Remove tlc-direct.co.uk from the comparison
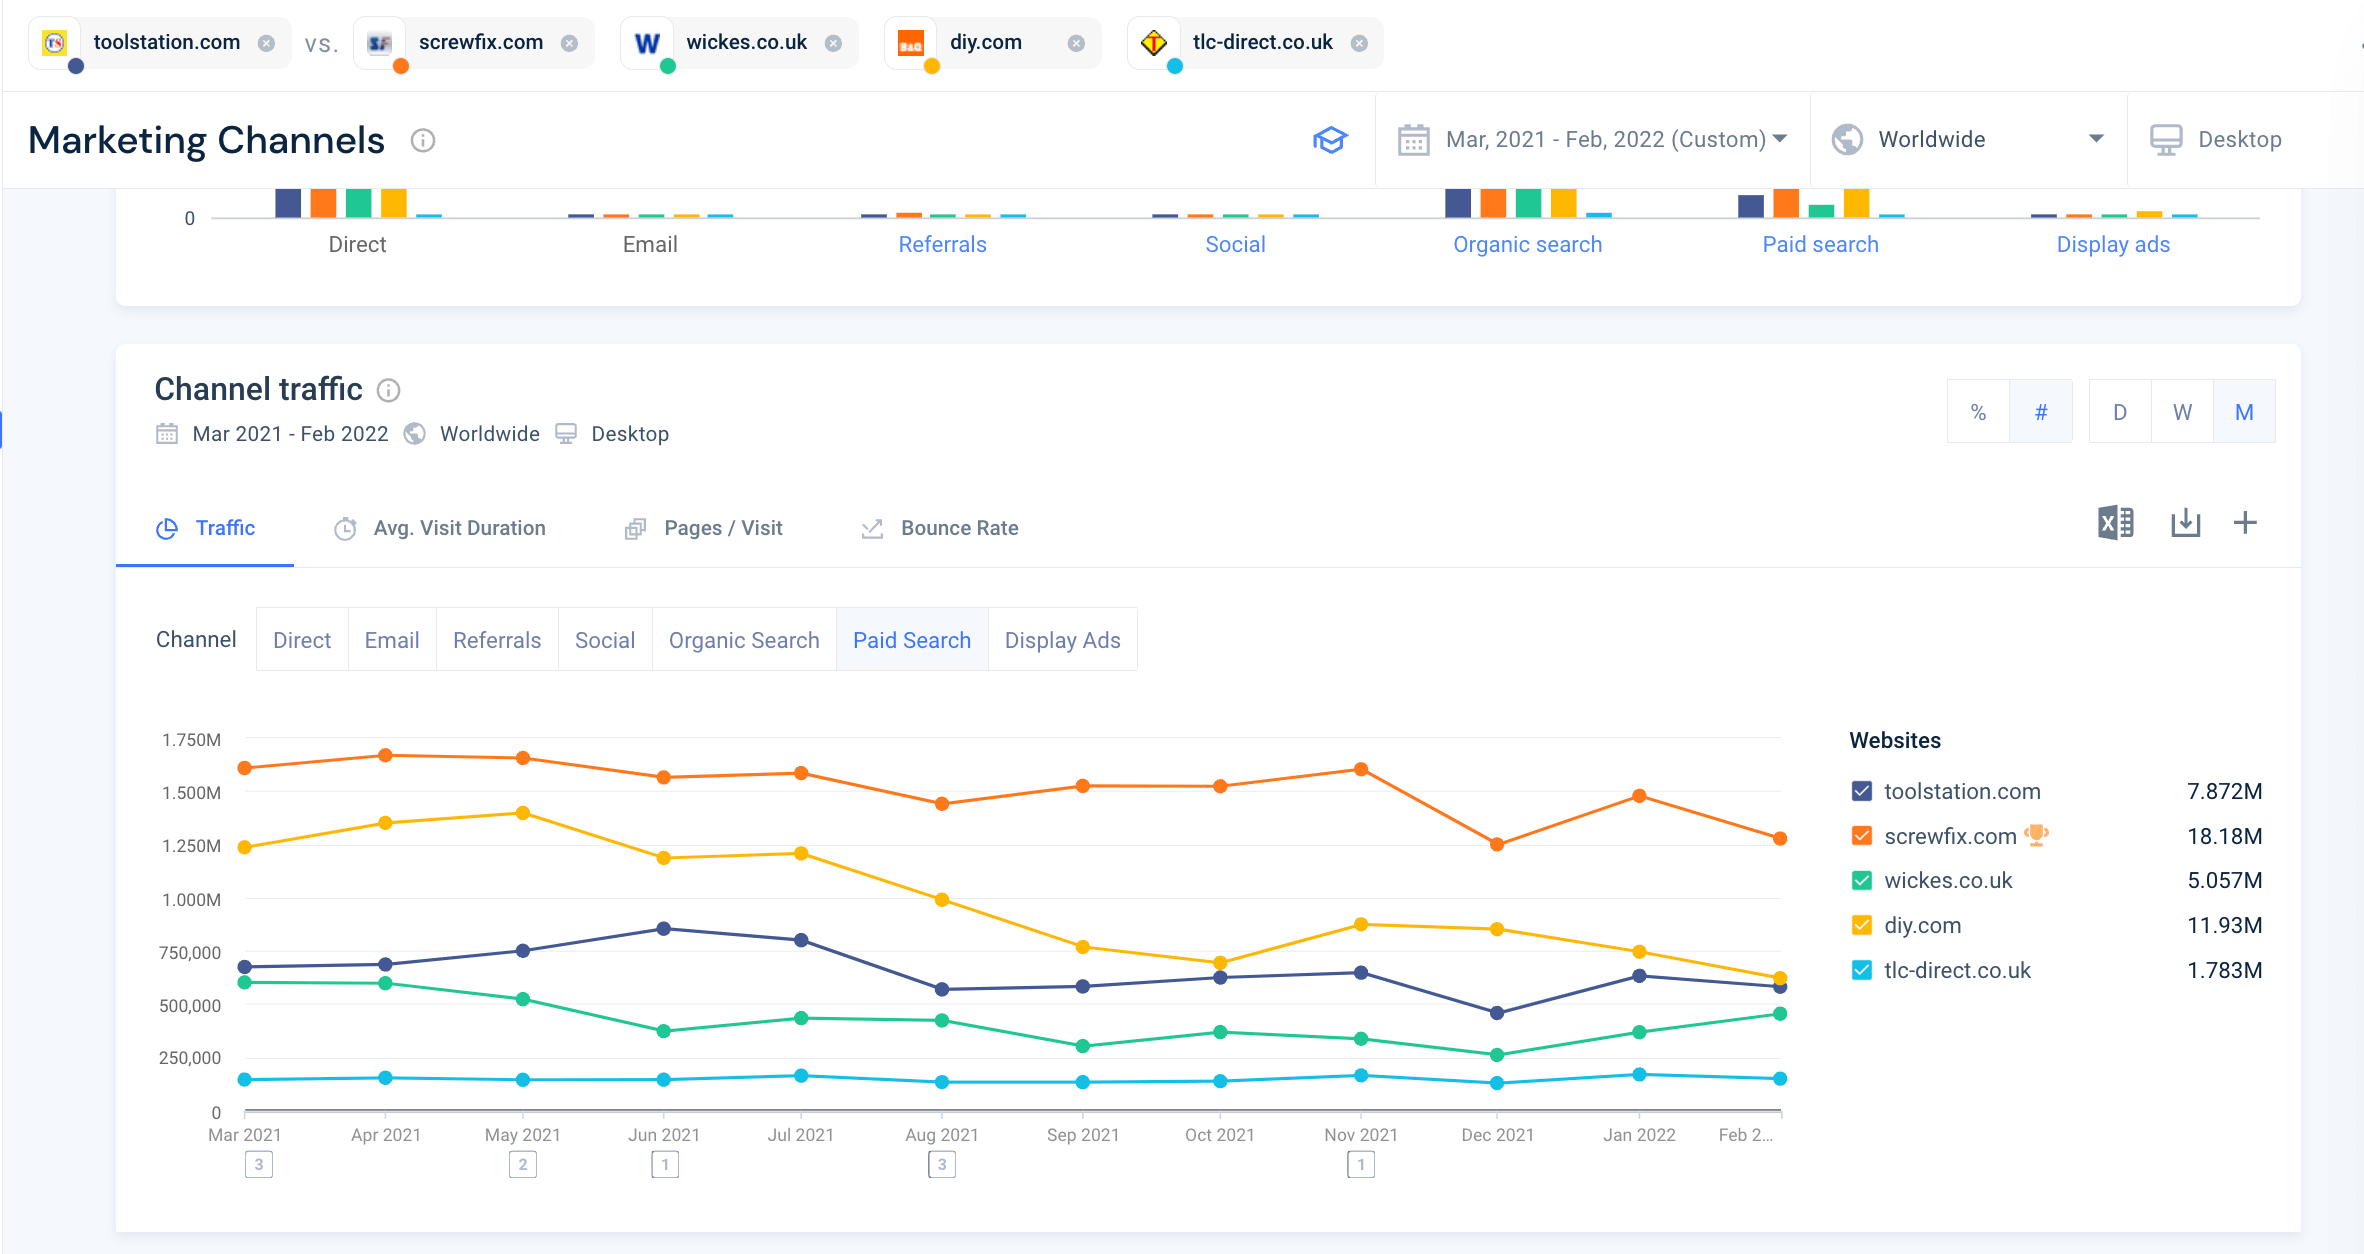This screenshot has width=2364, height=1254. (x=1359, y=43)
